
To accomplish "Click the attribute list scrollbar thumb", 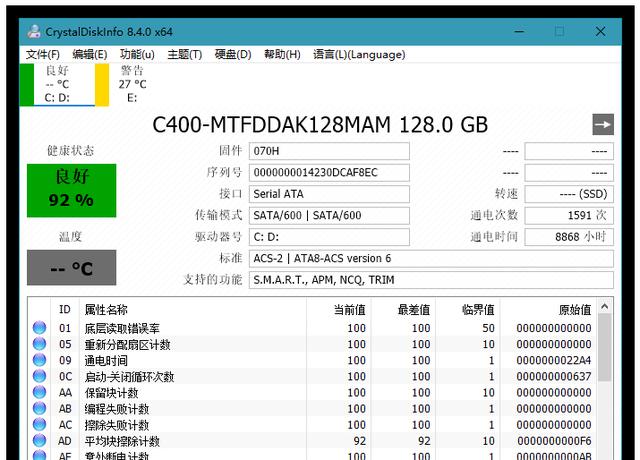I will 605,348.
